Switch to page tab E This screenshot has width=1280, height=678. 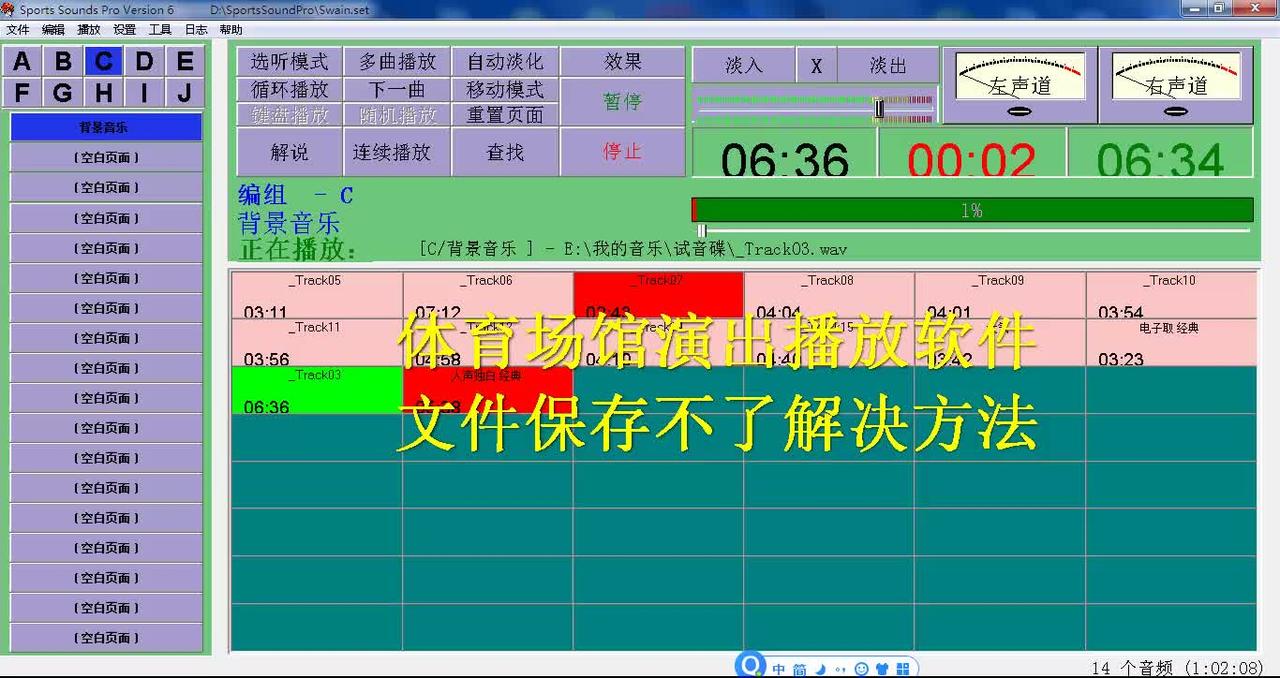point(183,60)
